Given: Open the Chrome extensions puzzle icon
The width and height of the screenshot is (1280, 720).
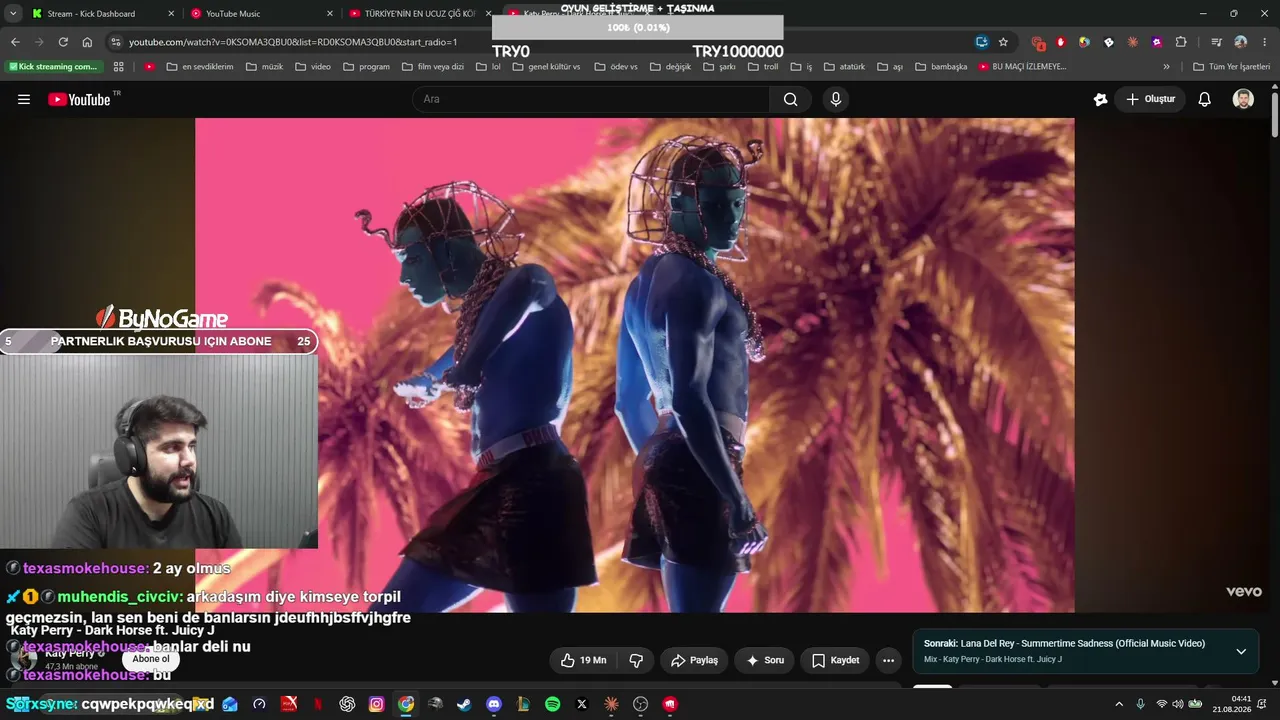Looking at the screenshot, I should tap(1181, 42).
